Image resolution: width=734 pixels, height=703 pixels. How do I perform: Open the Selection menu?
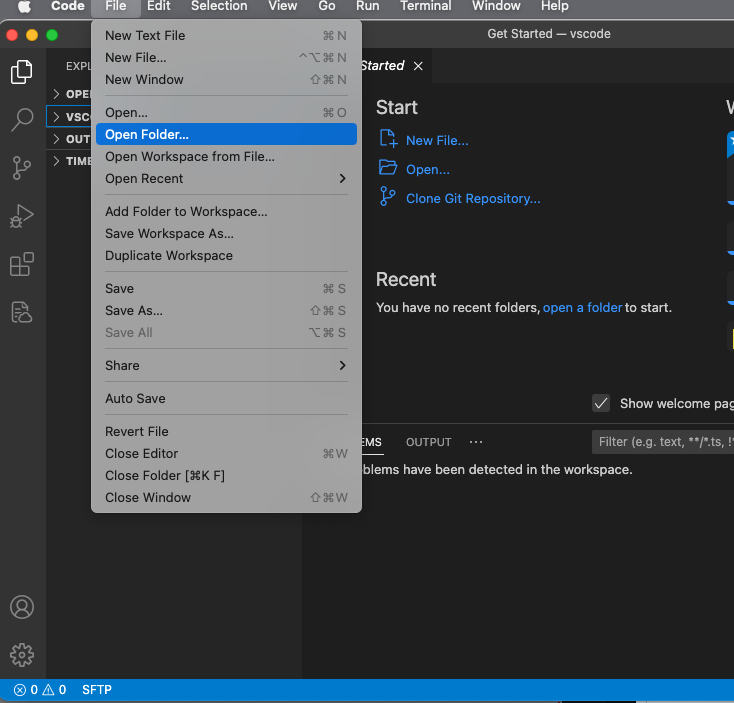pos(219,7)
